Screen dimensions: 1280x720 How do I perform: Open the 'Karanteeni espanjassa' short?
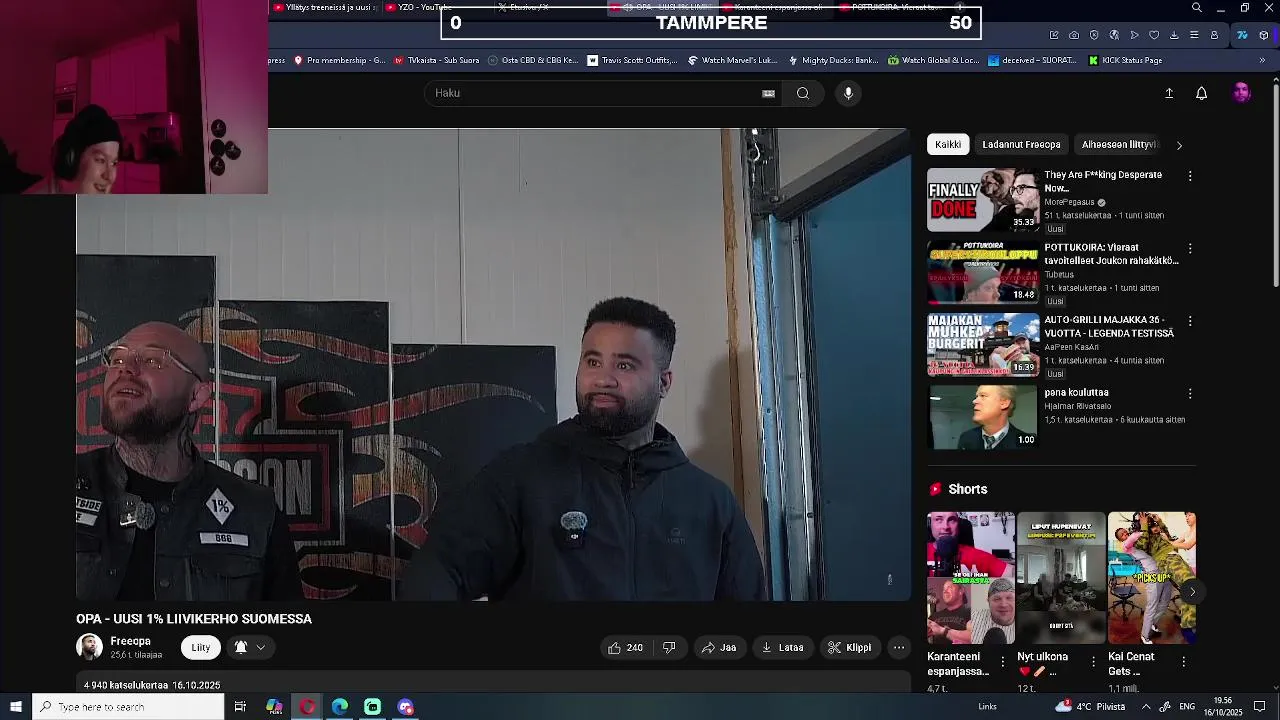click(971, 578)
